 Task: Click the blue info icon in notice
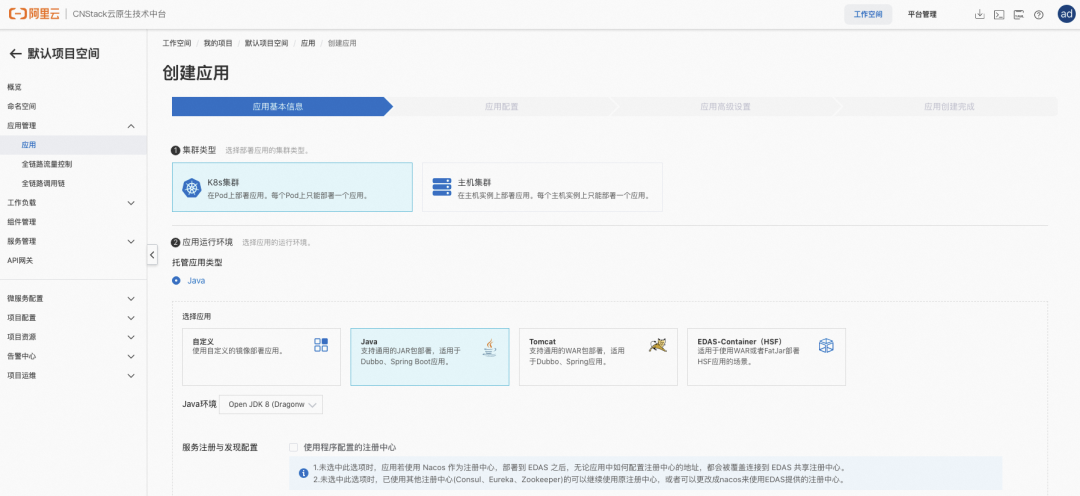303,473
